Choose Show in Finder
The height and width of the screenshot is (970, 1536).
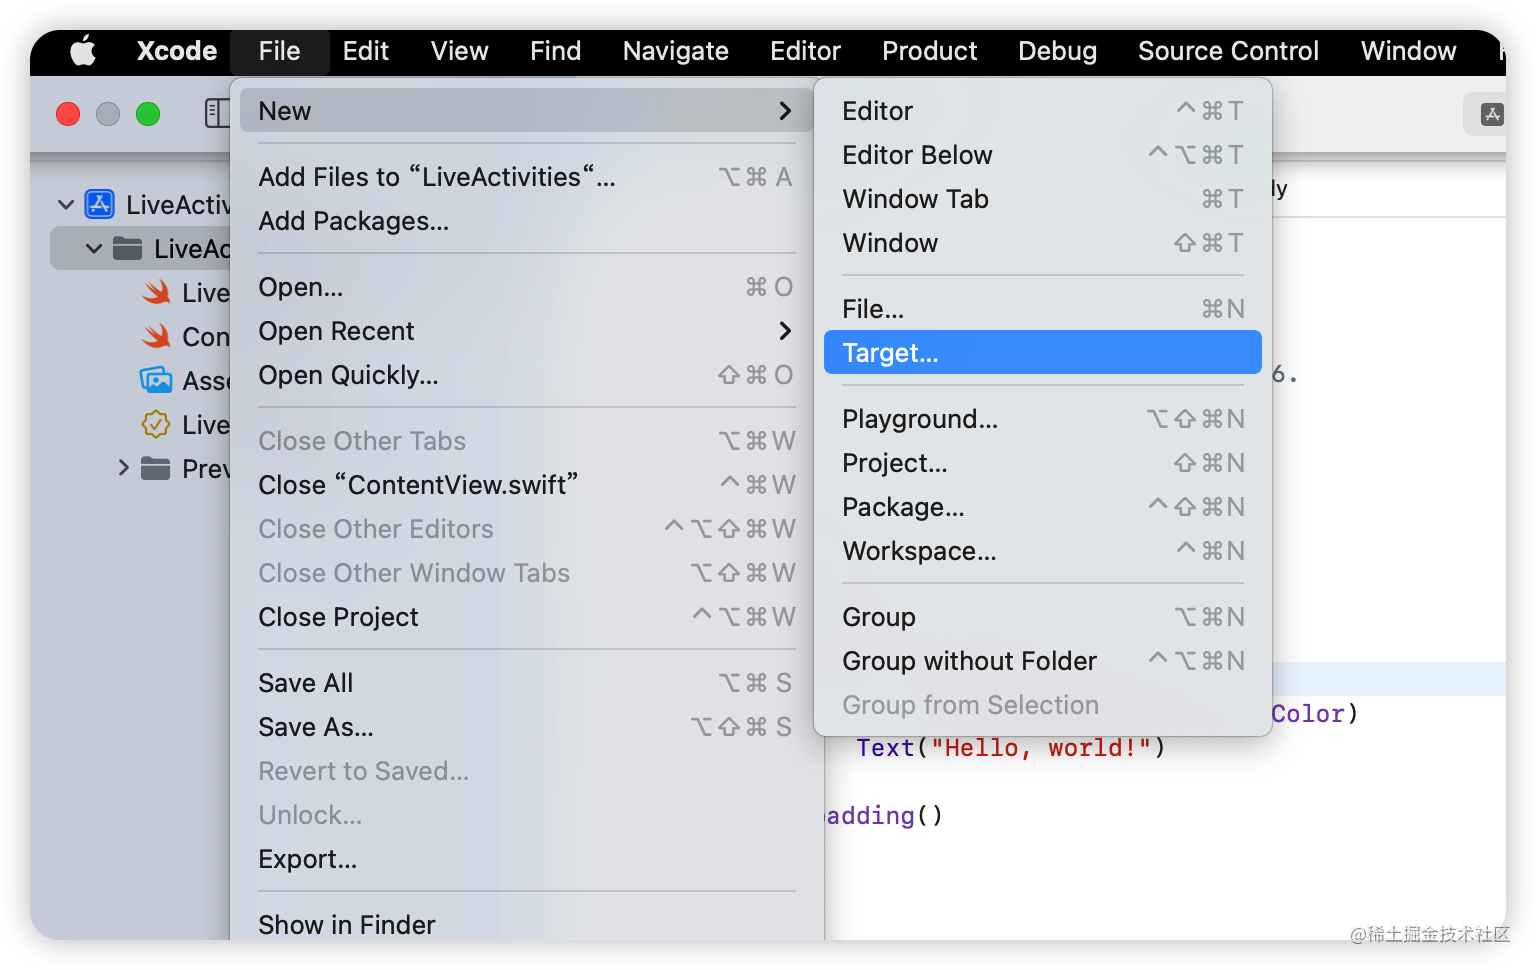point(526,925)
